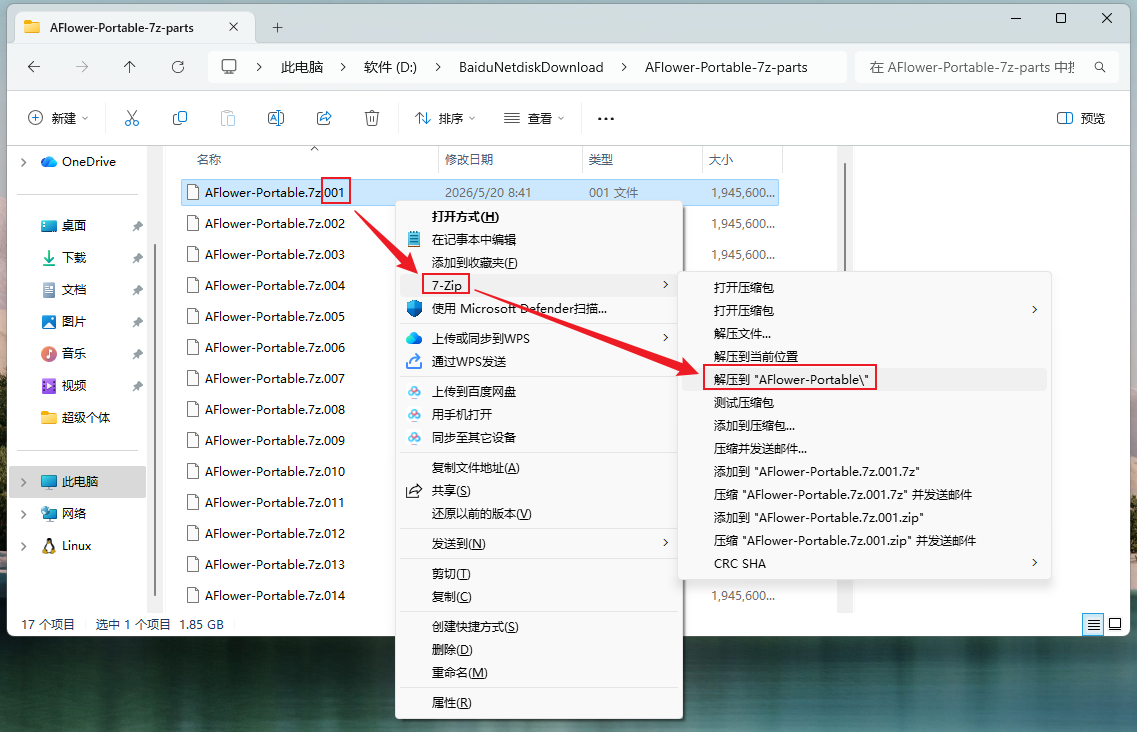1137x732 pixels.
Task: Expand the OneDrive tree node
Action: 23,162
